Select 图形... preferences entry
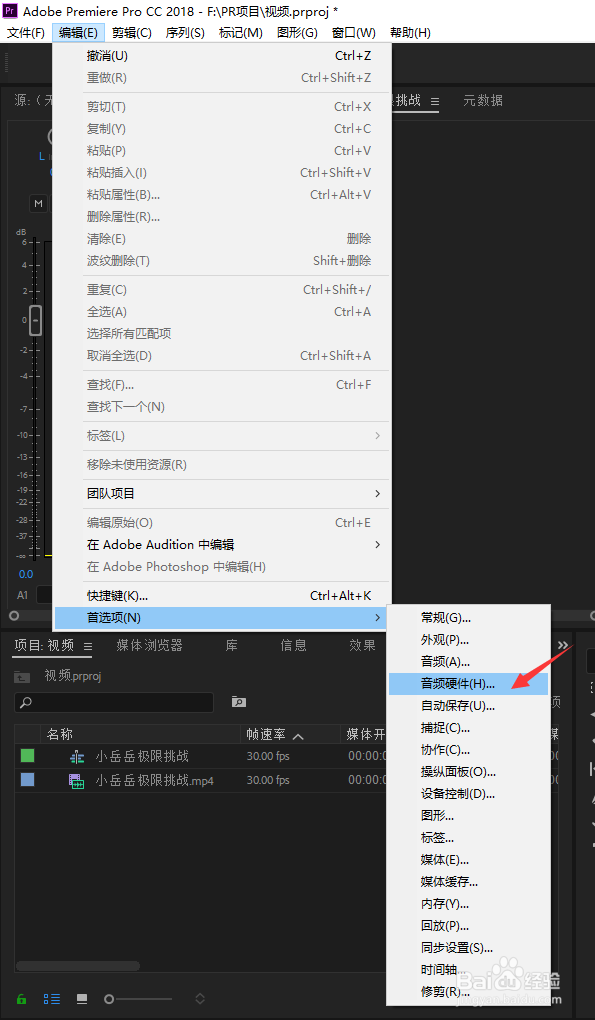The width and height of the screenshot is (595, 1020). click(x=468, y=816)
